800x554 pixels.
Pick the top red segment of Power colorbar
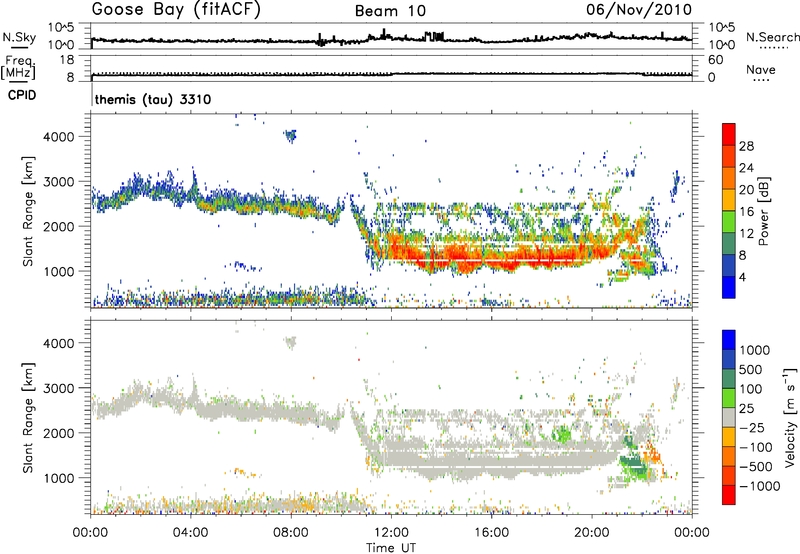coord(729,134)
